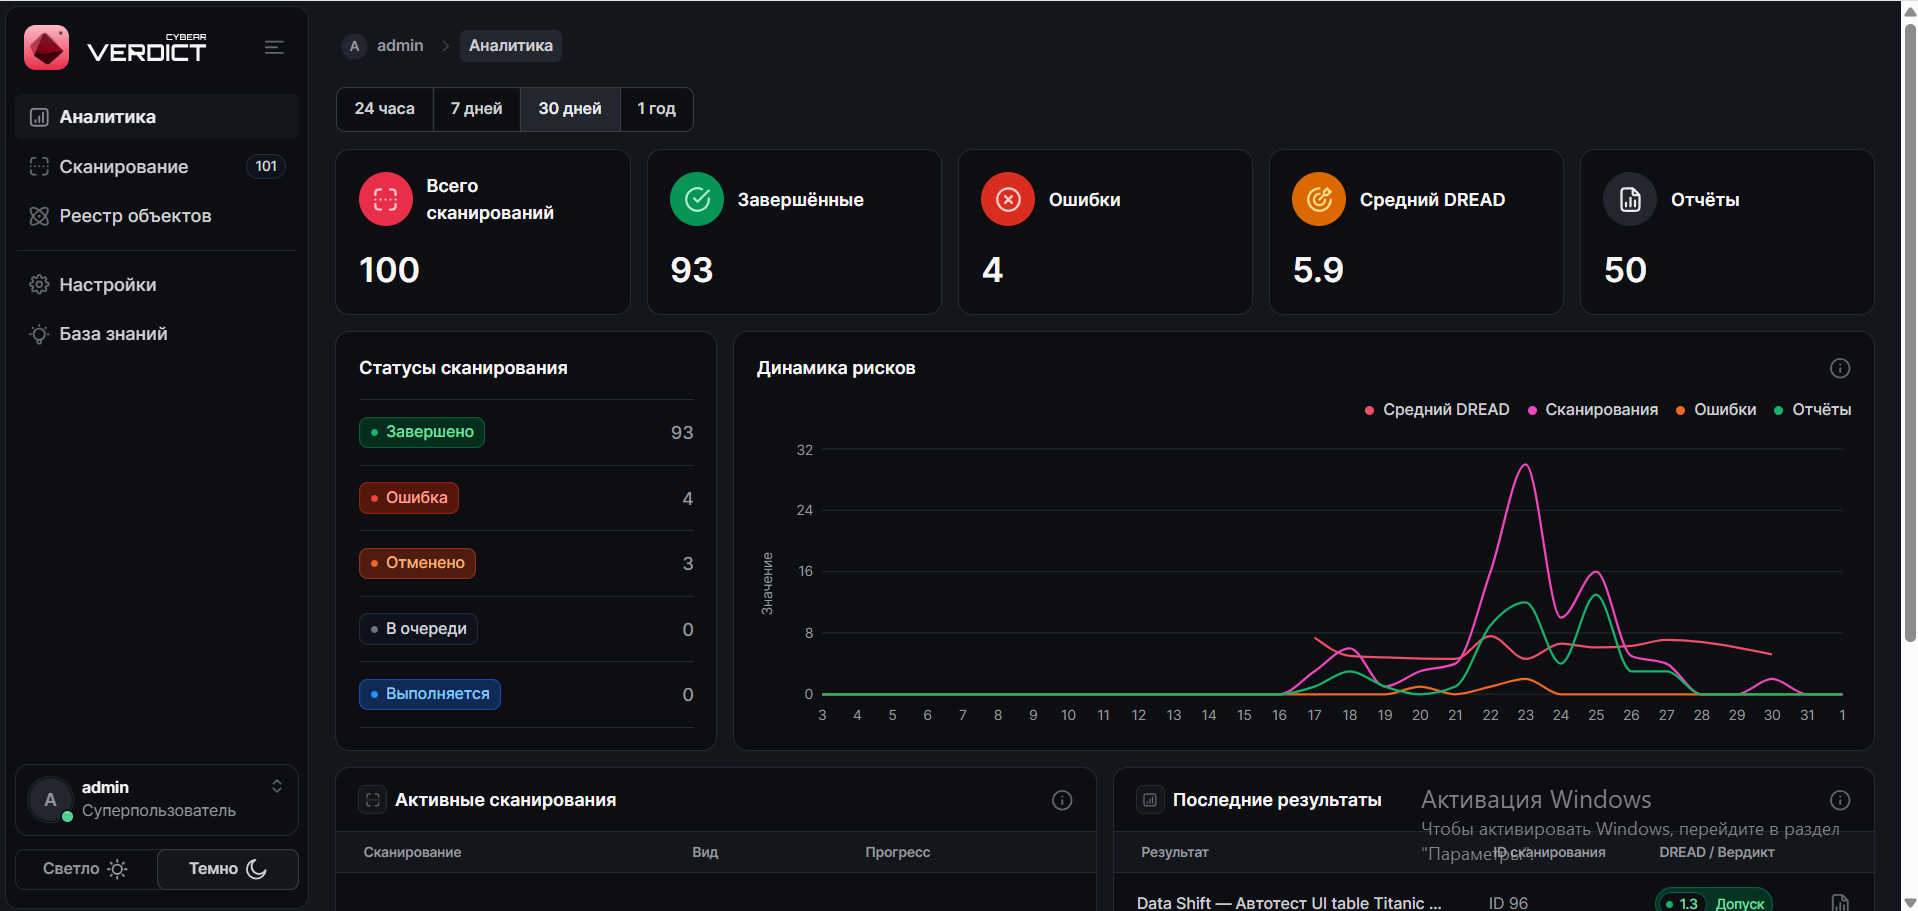Click the red scans icon in Всего сканирований card
The width and height of the screenshot is (1918, 911).
[x=386, y=199]
